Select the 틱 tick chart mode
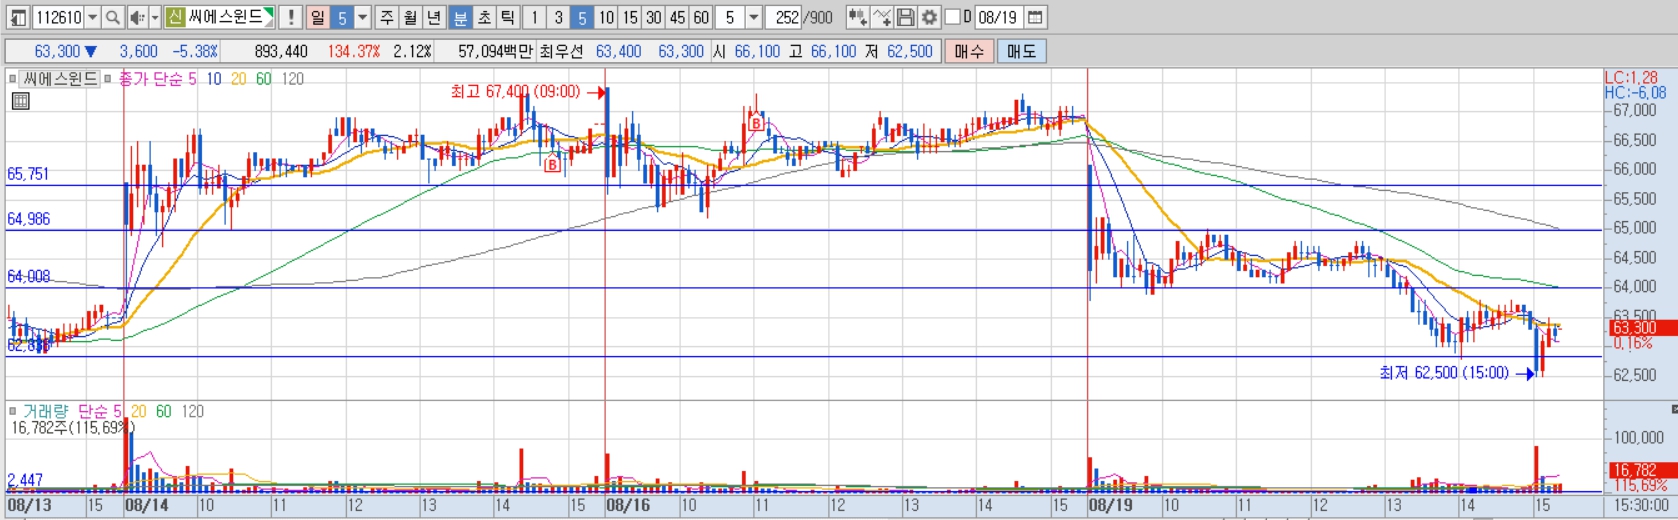Screen dimensions: 1678x520 point(508,17)
